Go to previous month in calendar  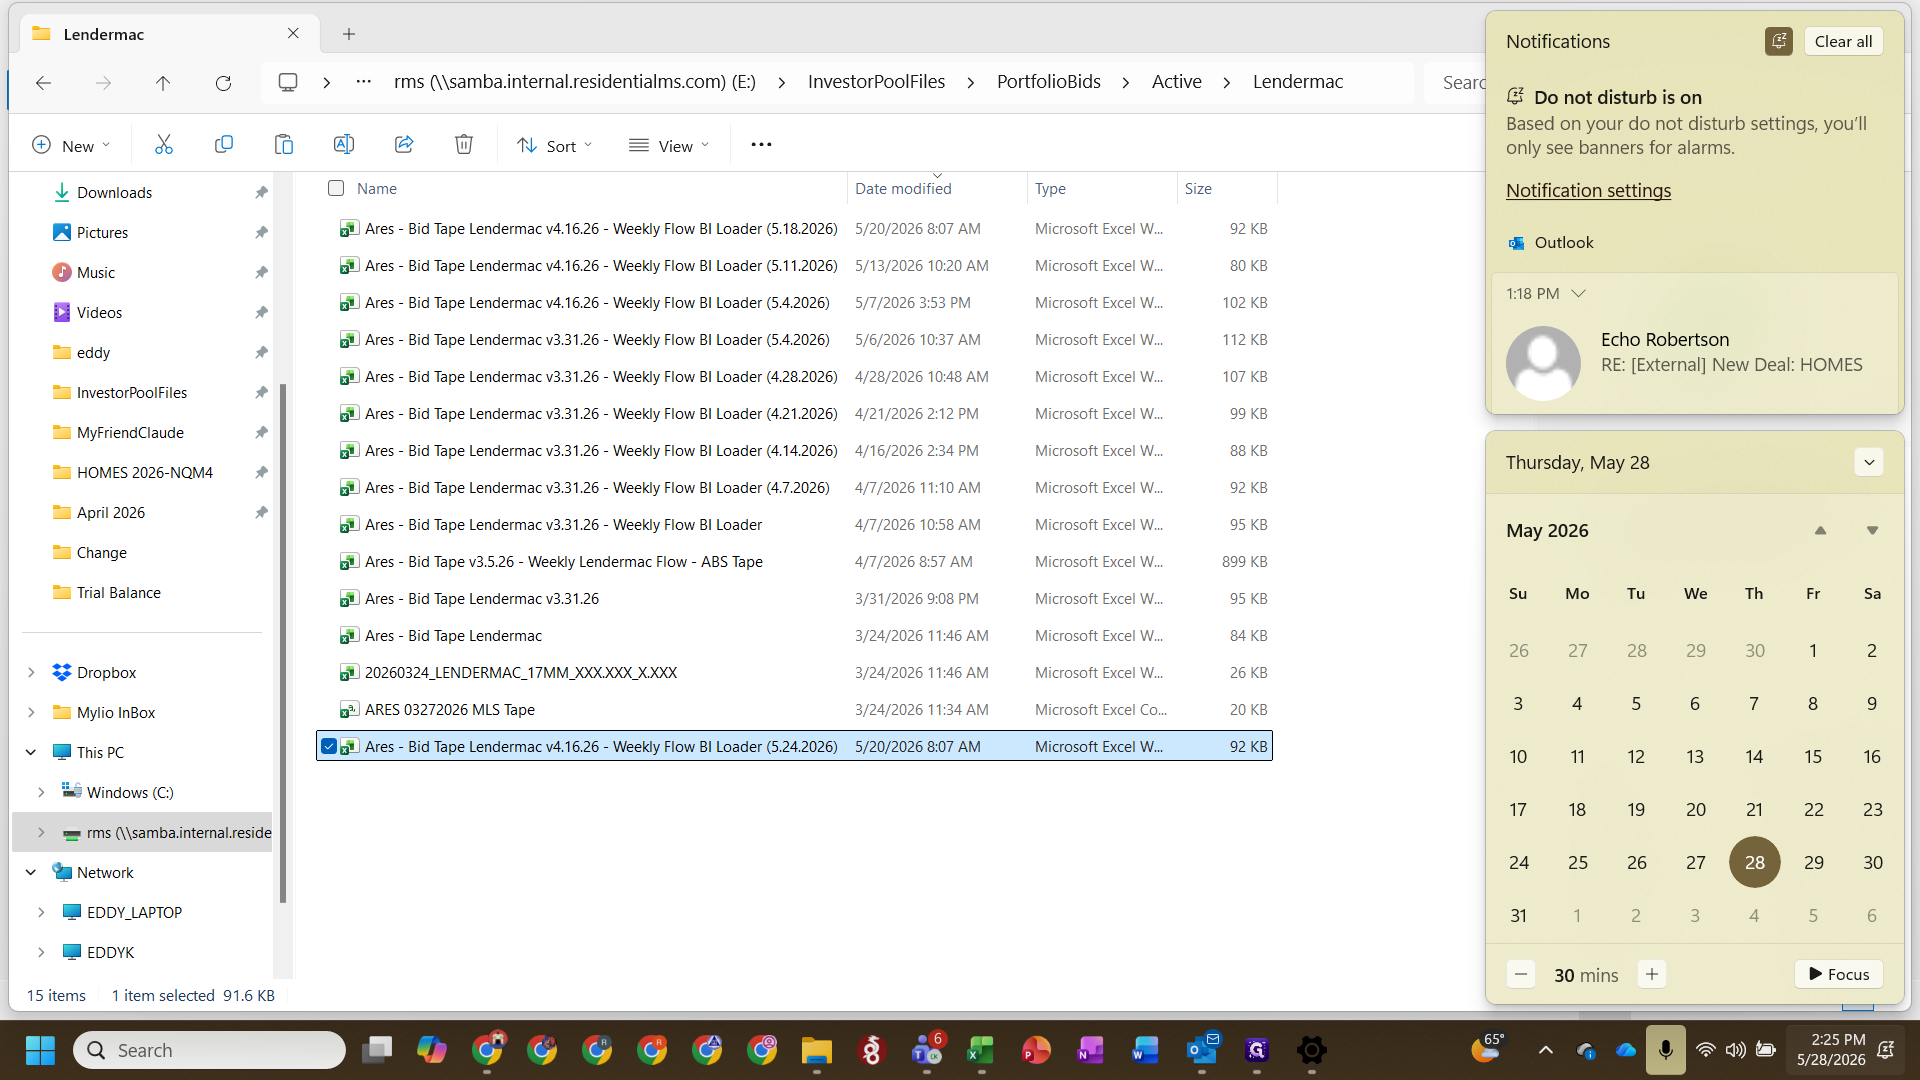[1820, 530]
